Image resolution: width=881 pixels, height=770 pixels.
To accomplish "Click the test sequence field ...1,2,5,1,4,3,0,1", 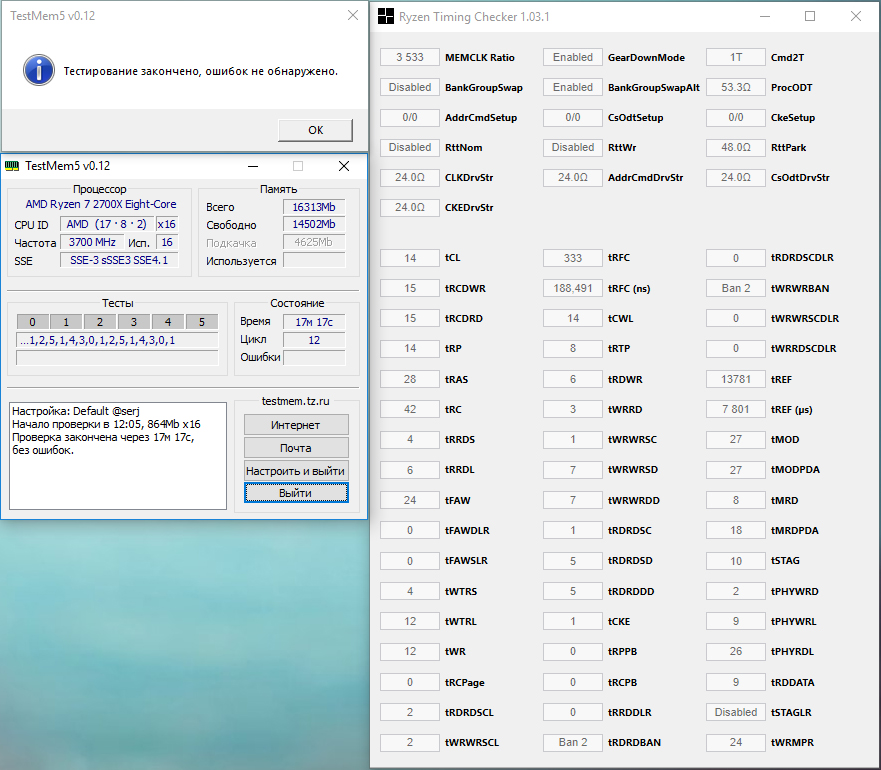I will pyautogui.click(x=117, y=340).
